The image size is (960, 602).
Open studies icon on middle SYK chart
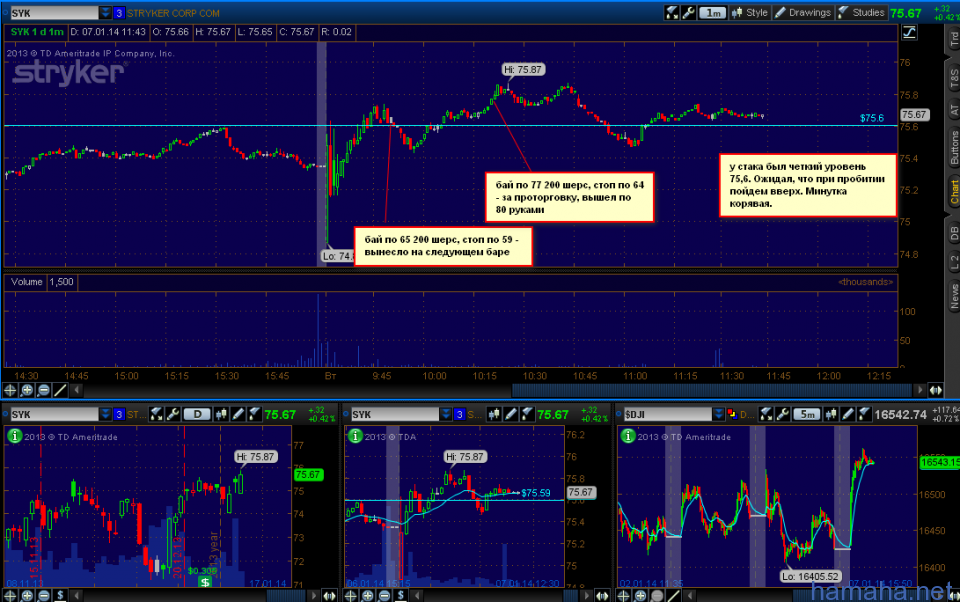click(x=527, y=415)
